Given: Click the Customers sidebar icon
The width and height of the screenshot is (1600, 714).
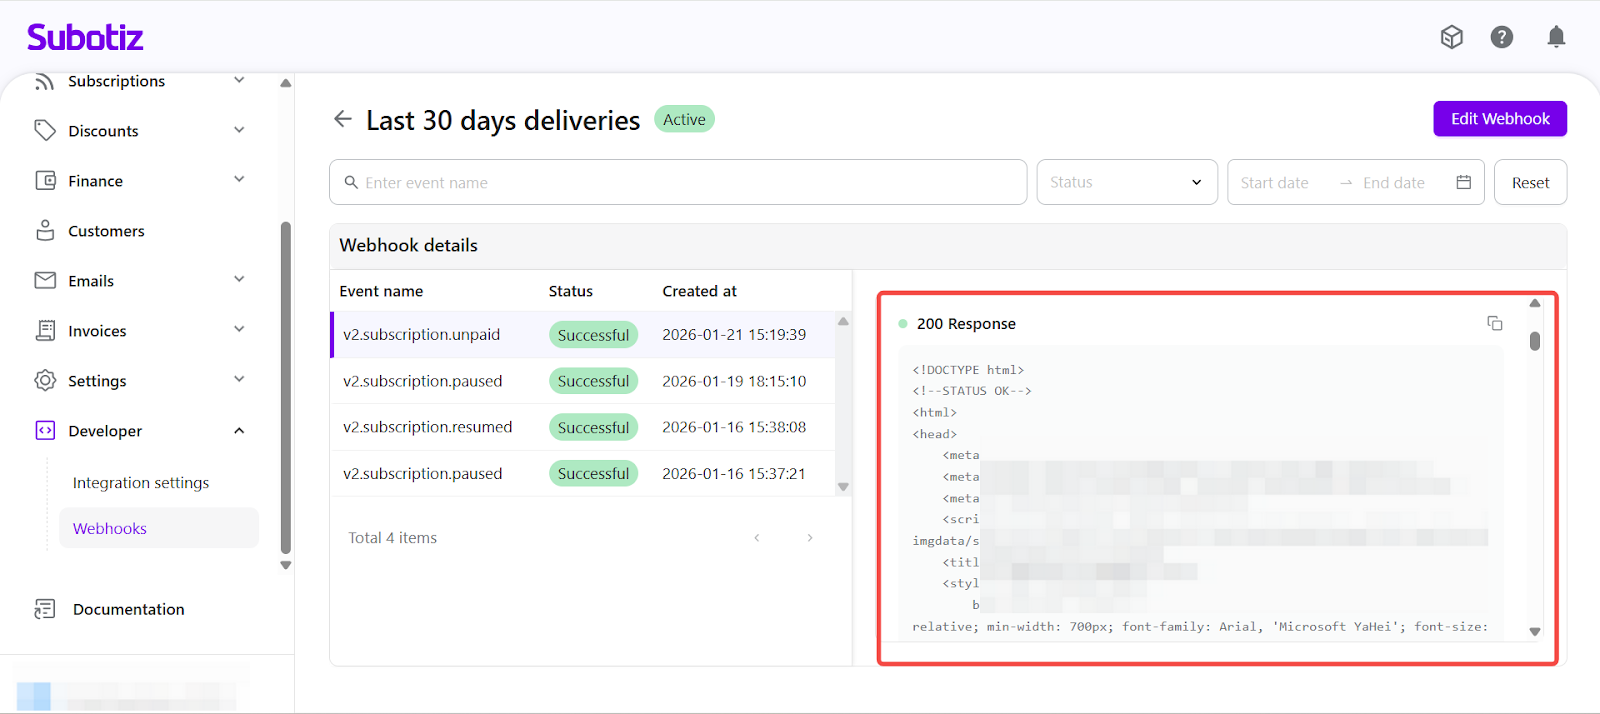Looking at the screenshot, I should click(45, 231).
